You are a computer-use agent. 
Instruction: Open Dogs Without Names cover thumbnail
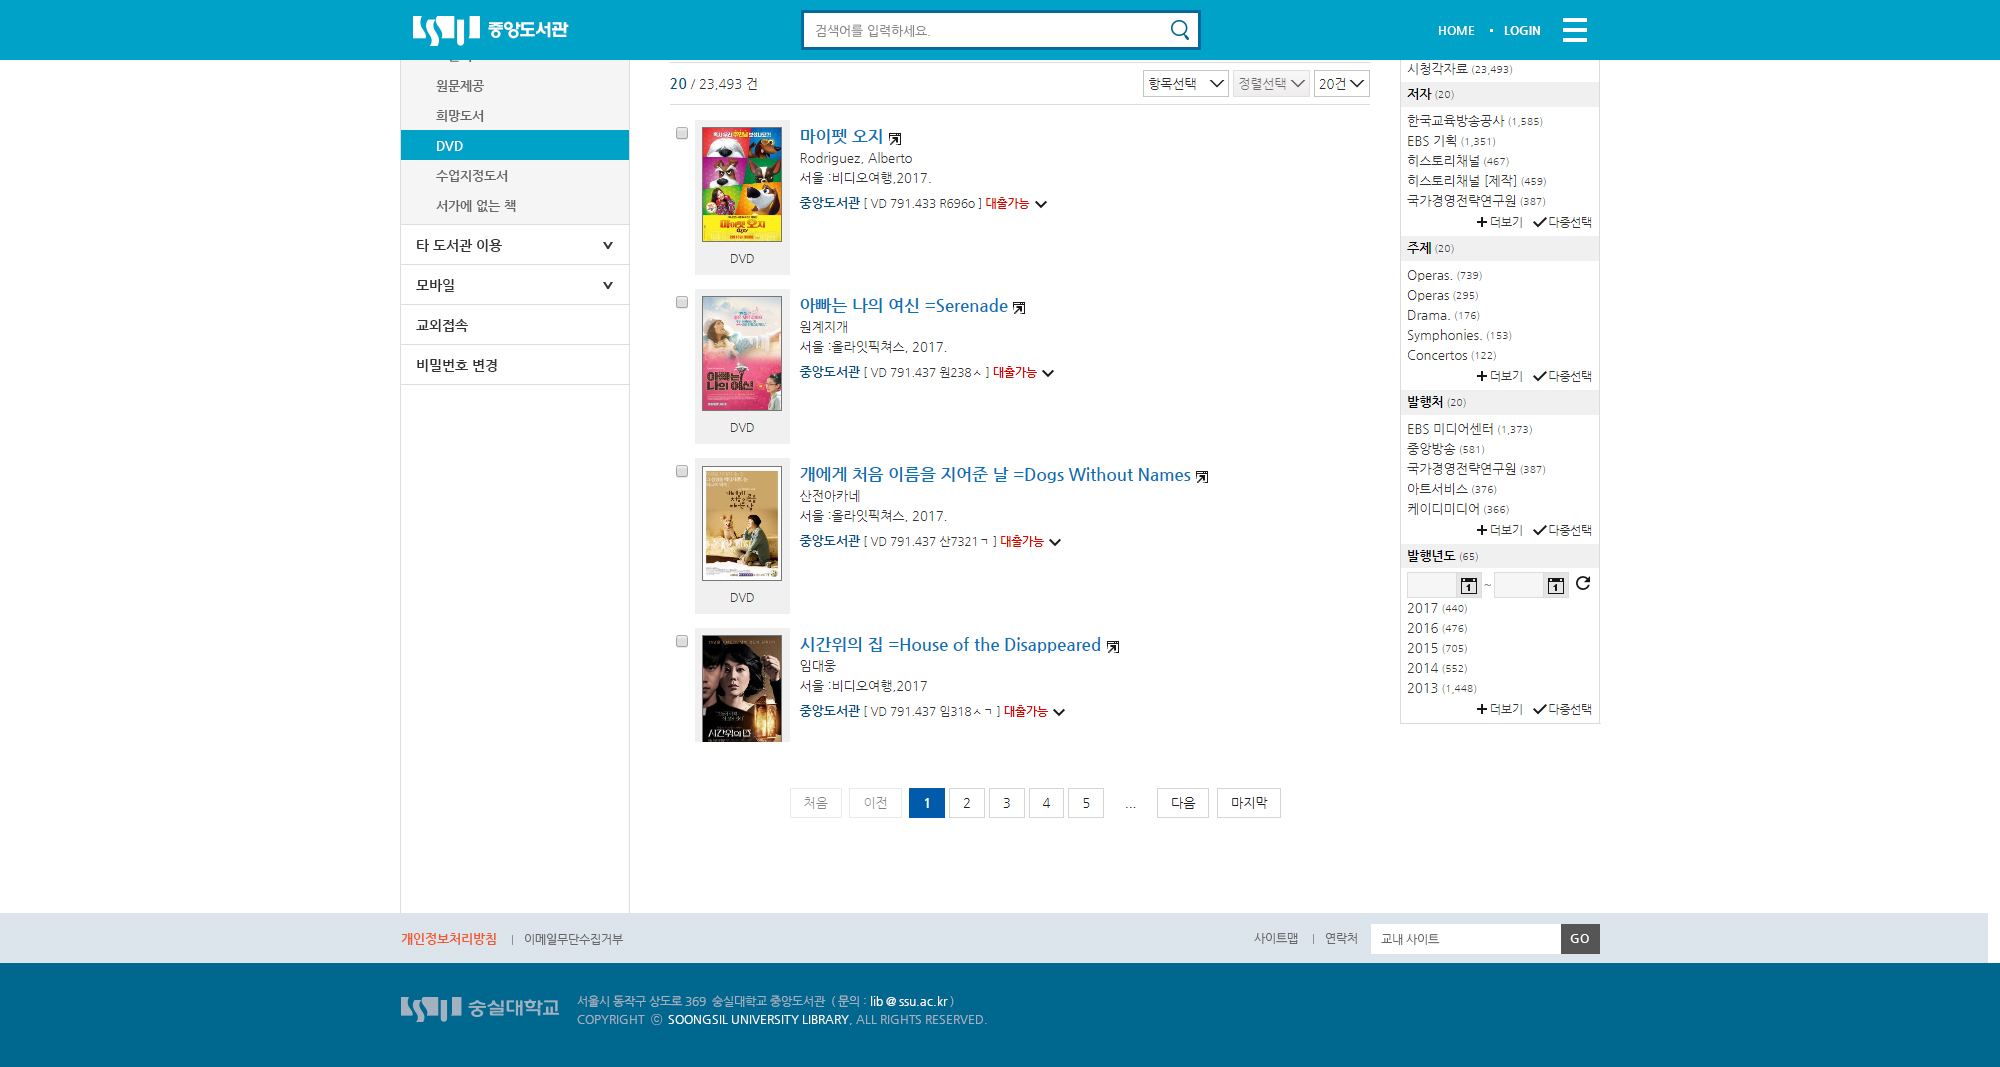[742, 523]
